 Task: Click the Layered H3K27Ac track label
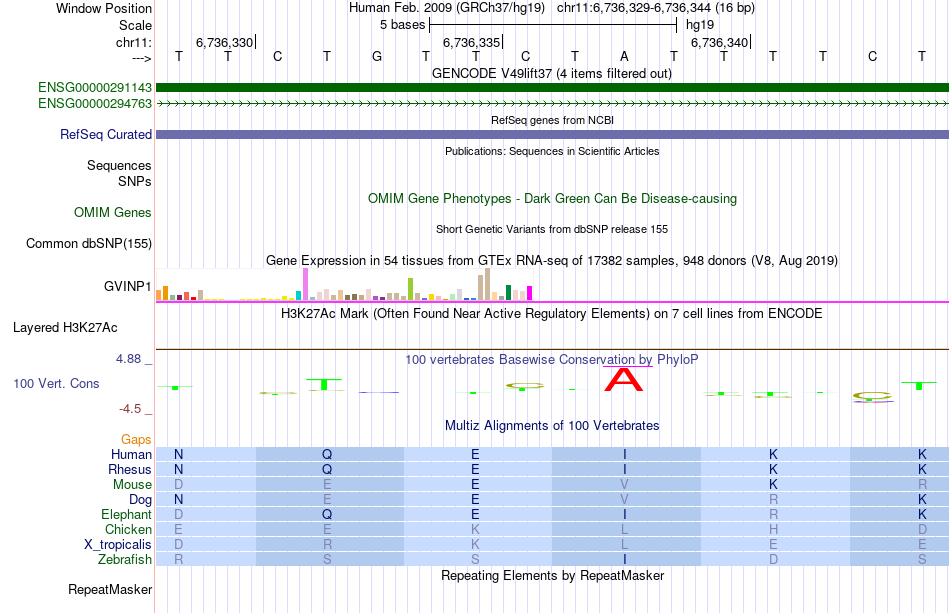pos(65,328)
